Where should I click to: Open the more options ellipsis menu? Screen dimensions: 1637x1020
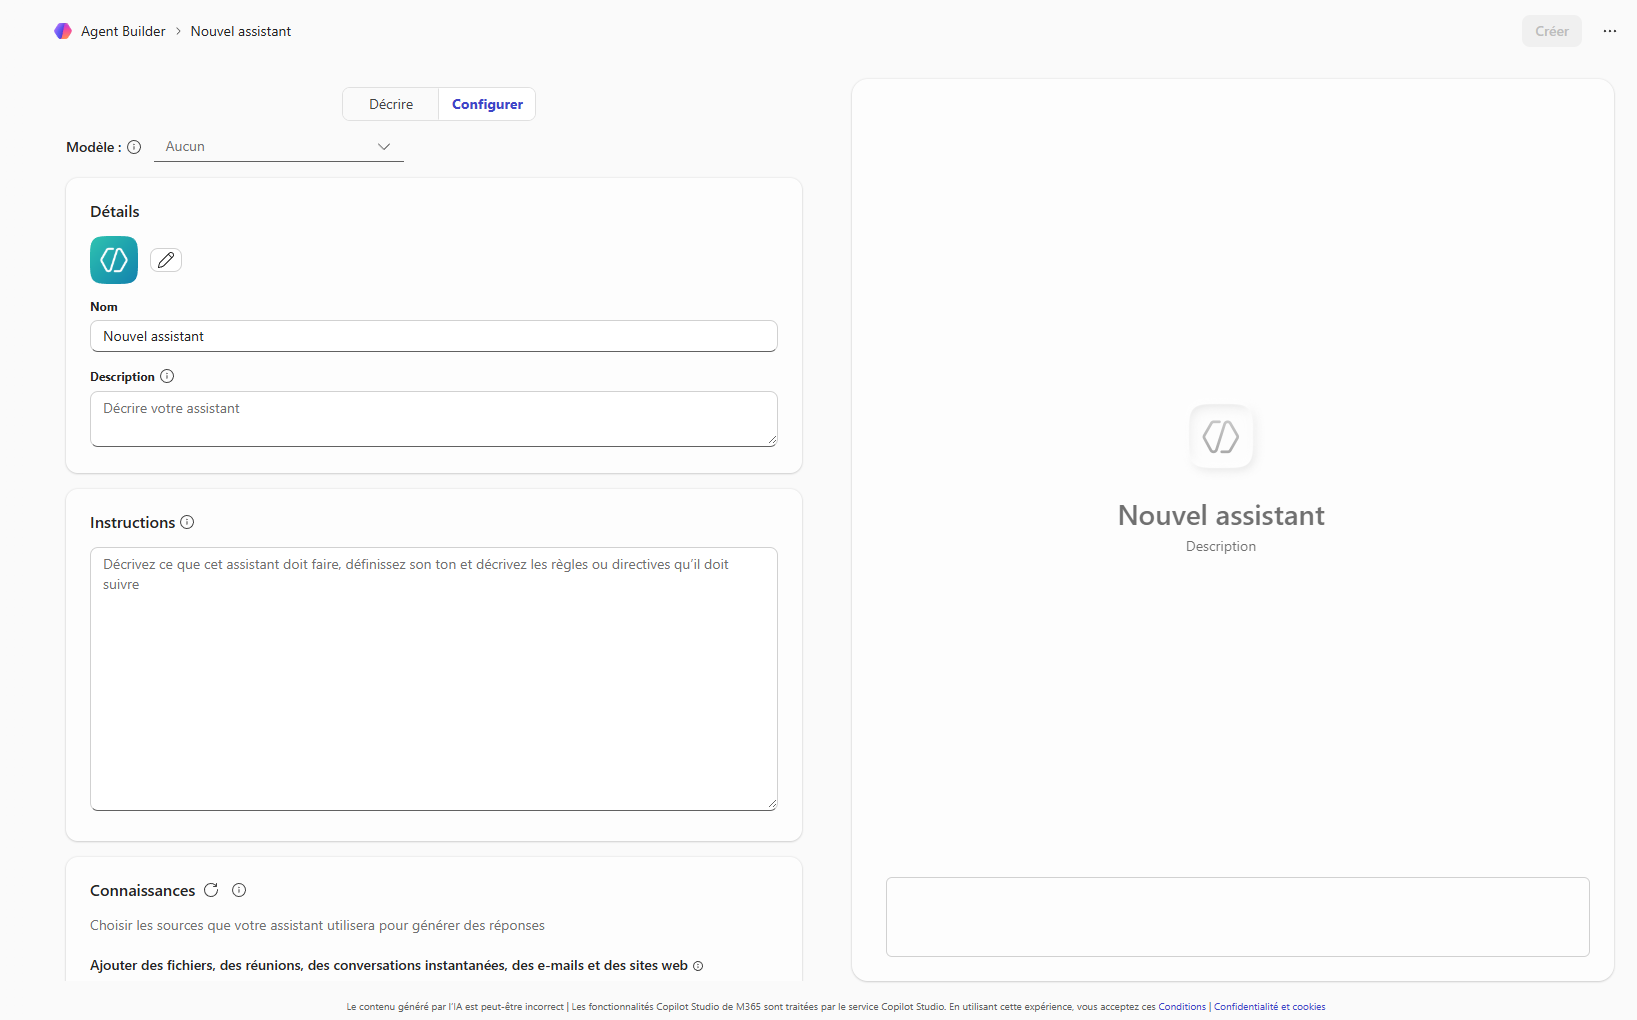point(1609,31)
